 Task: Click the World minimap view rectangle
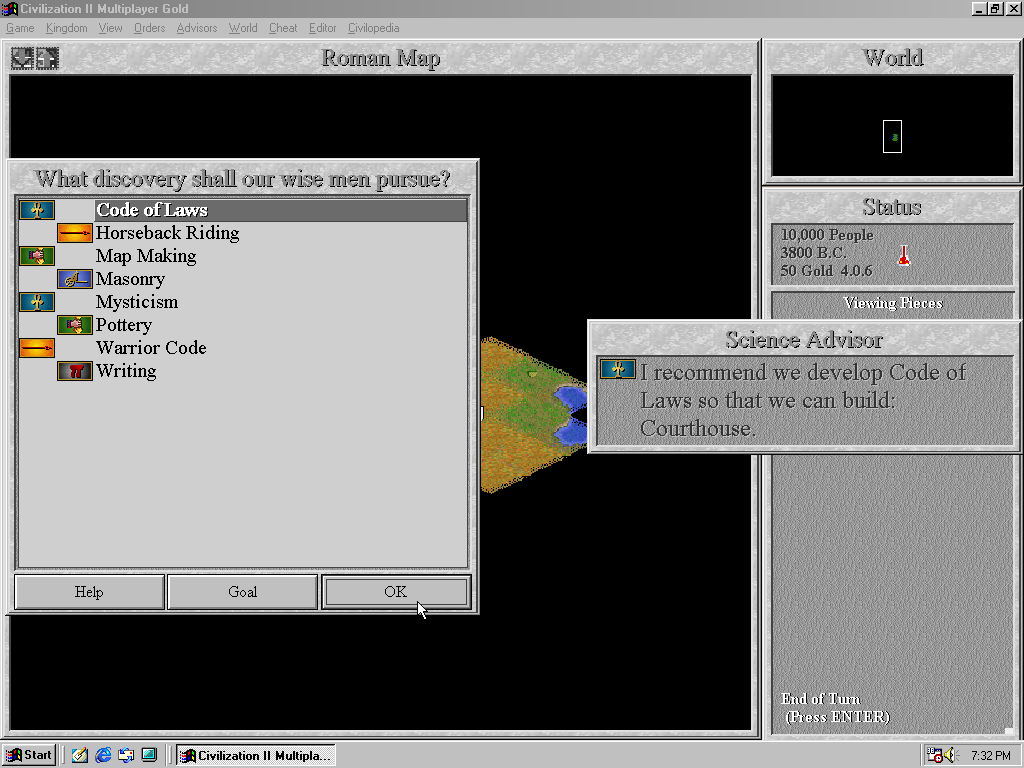pos(892,136)
